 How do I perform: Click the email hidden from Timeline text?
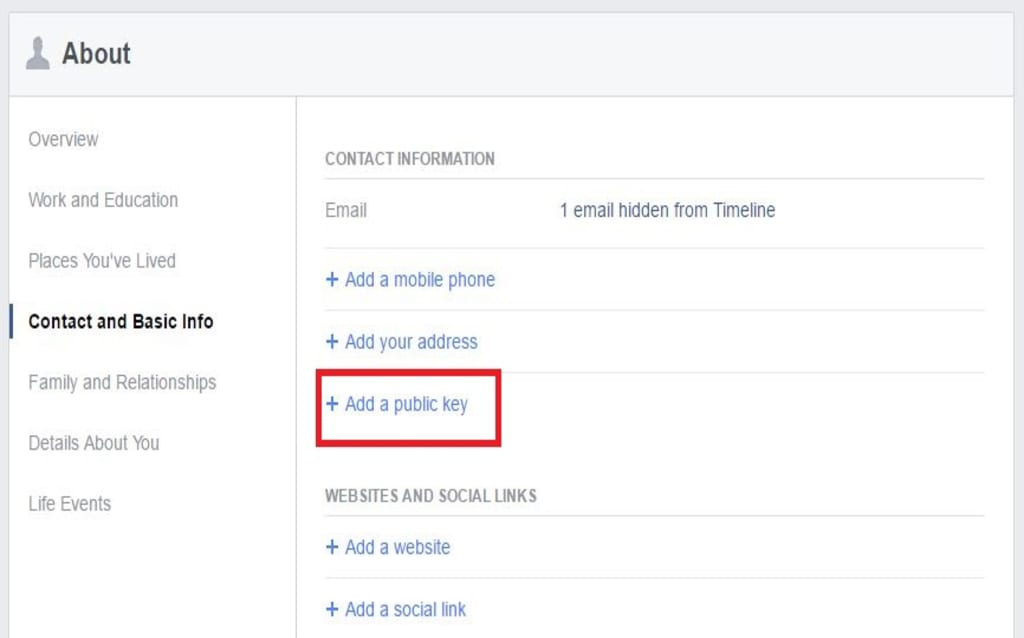(666, 210)
